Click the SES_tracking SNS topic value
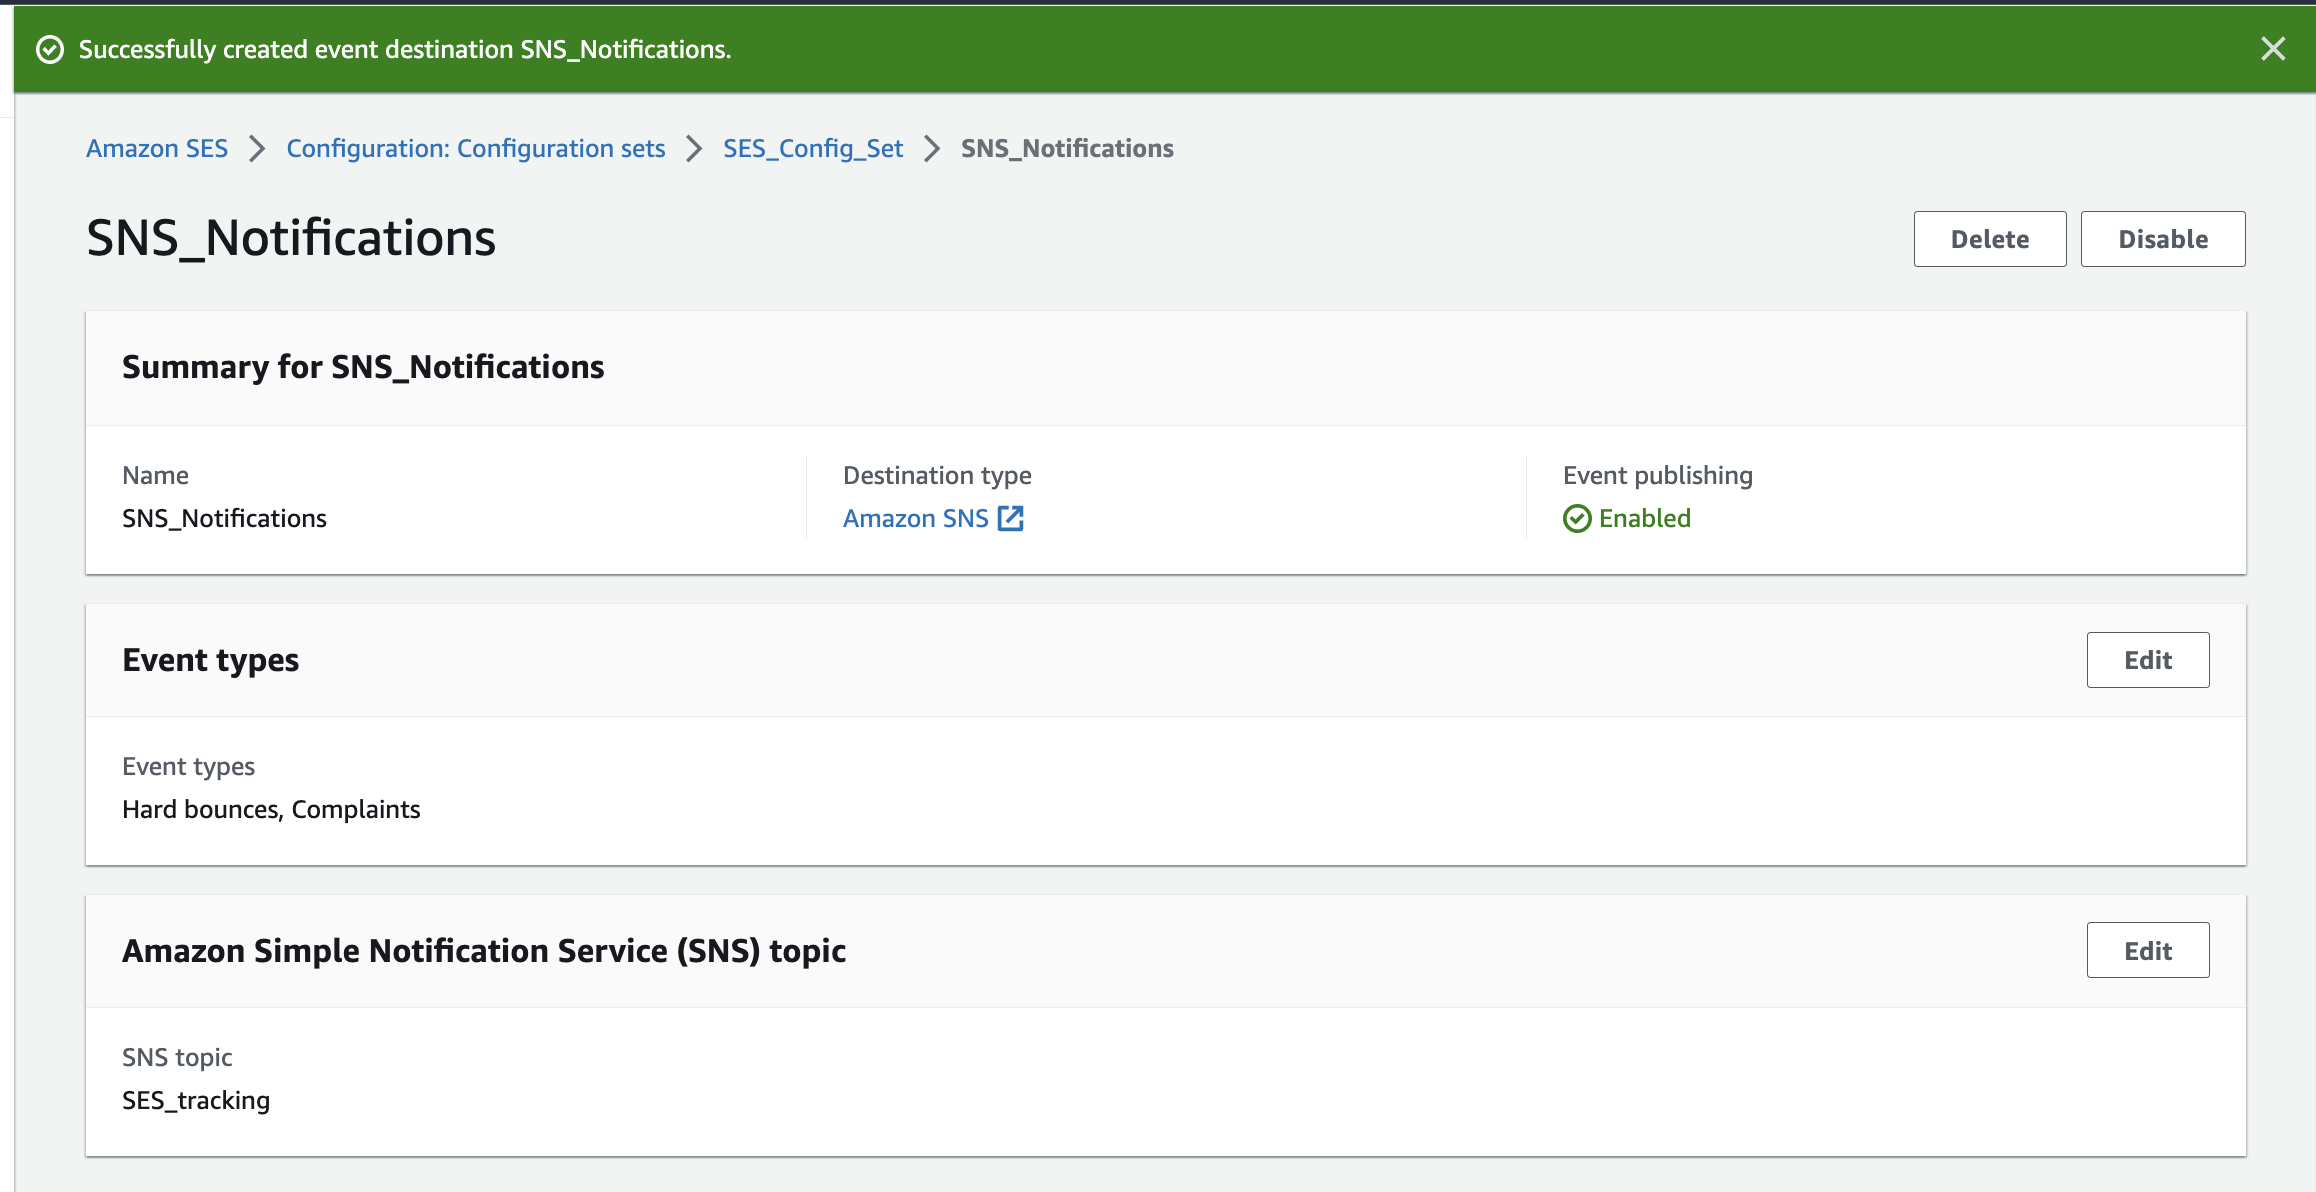This screenshot has height=1192, width=2316. click(196, 1100)
